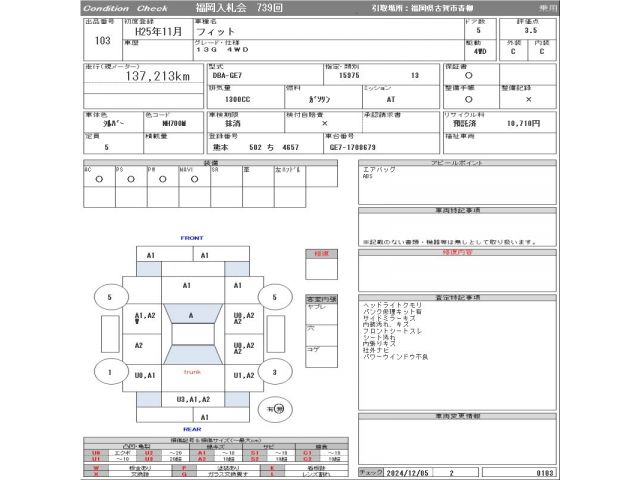
Task: Click the check date '2024/12/05'
Action: pos(407,473)
